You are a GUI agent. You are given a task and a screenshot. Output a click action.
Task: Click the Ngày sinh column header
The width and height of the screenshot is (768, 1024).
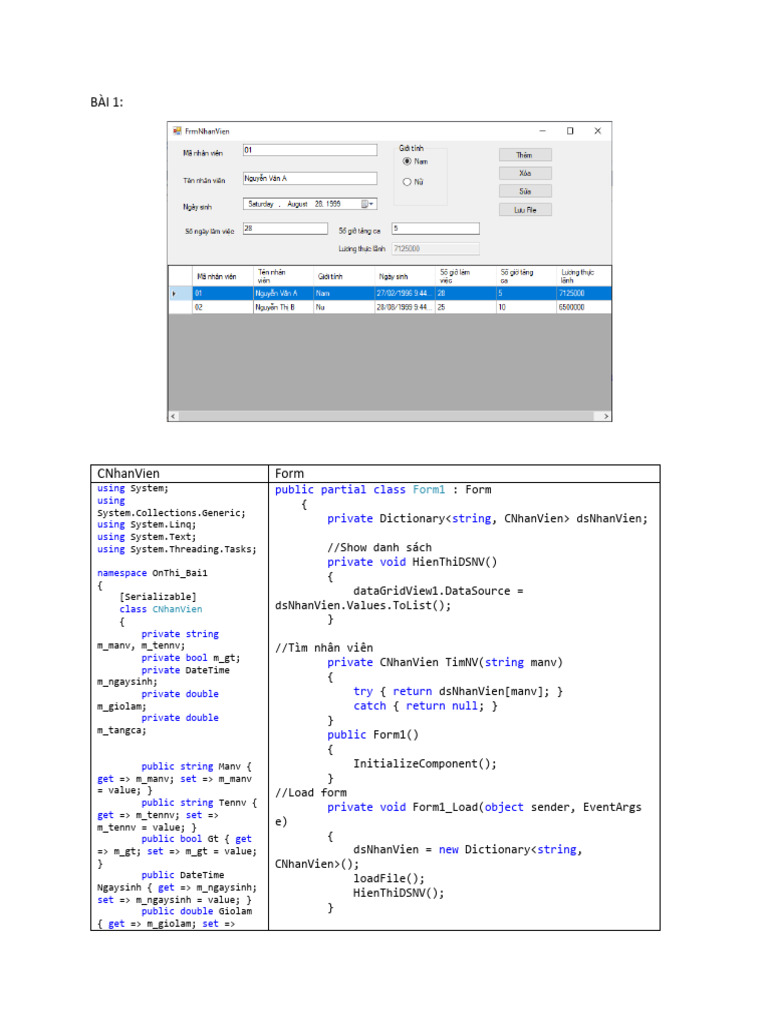[394, 276]
